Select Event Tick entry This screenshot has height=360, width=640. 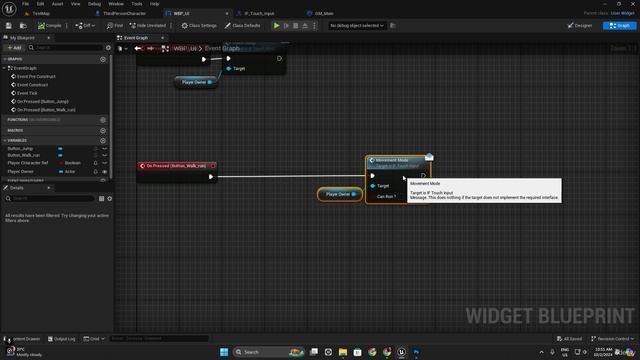(x=27, y=93)
